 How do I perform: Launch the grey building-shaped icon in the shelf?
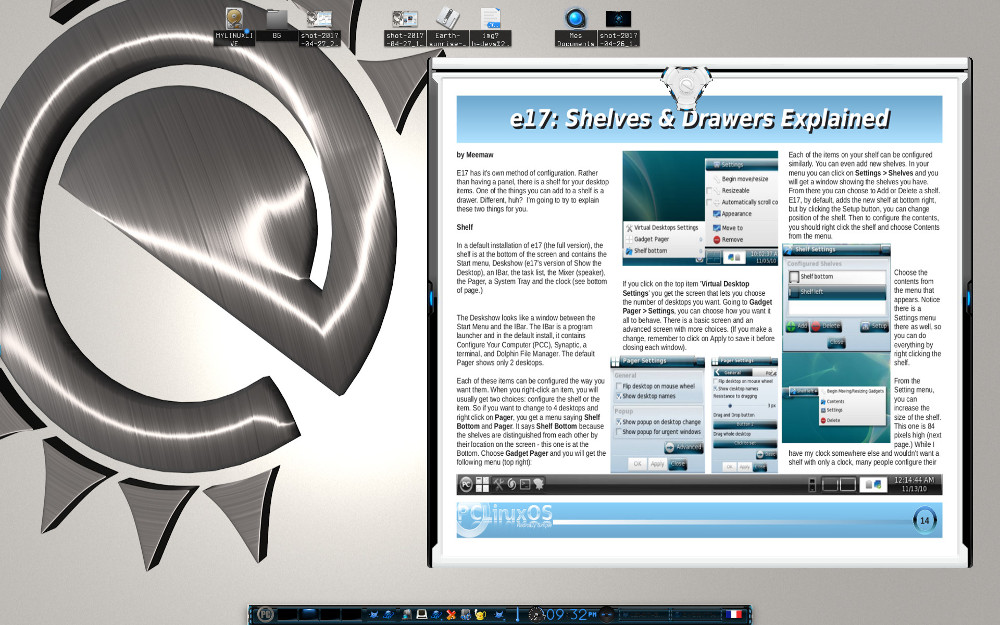click(x=406, y=615)
